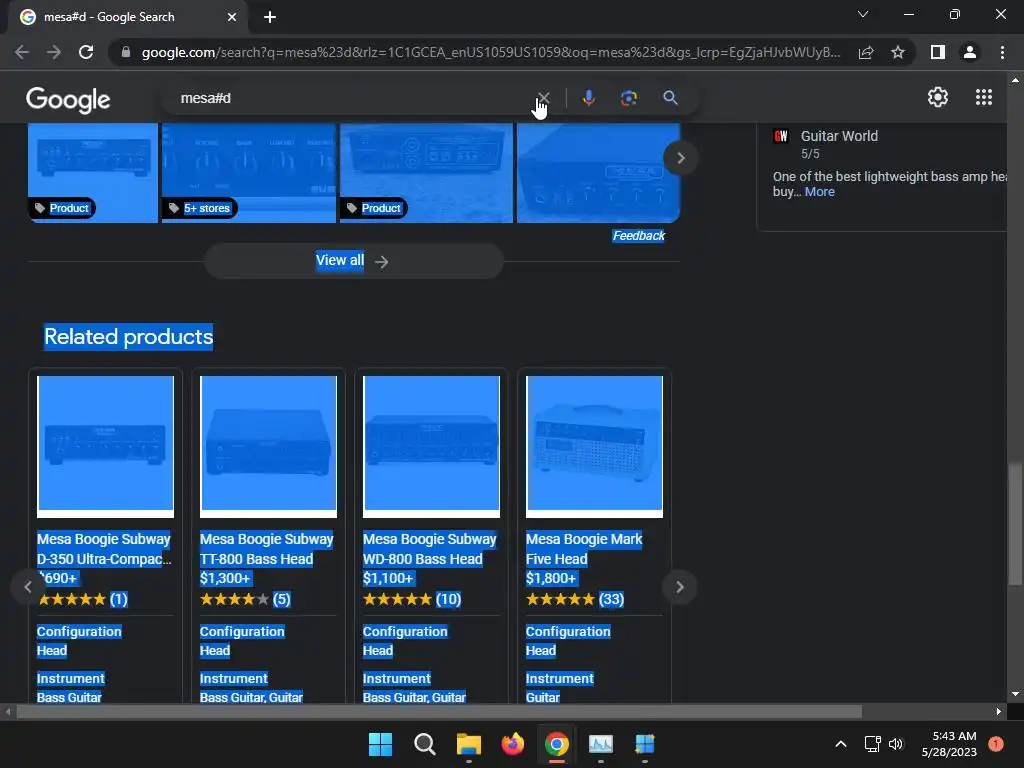Click the $1,800+ price text

pos(551,579)
